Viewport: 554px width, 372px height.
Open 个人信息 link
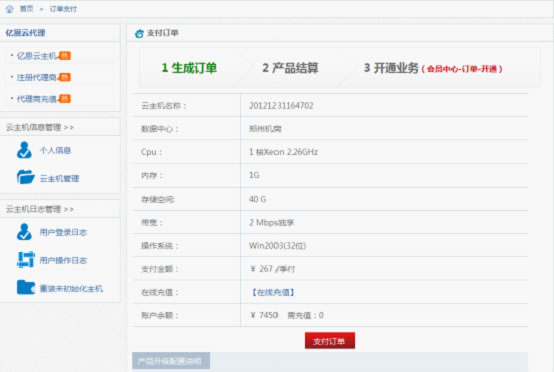55,150
